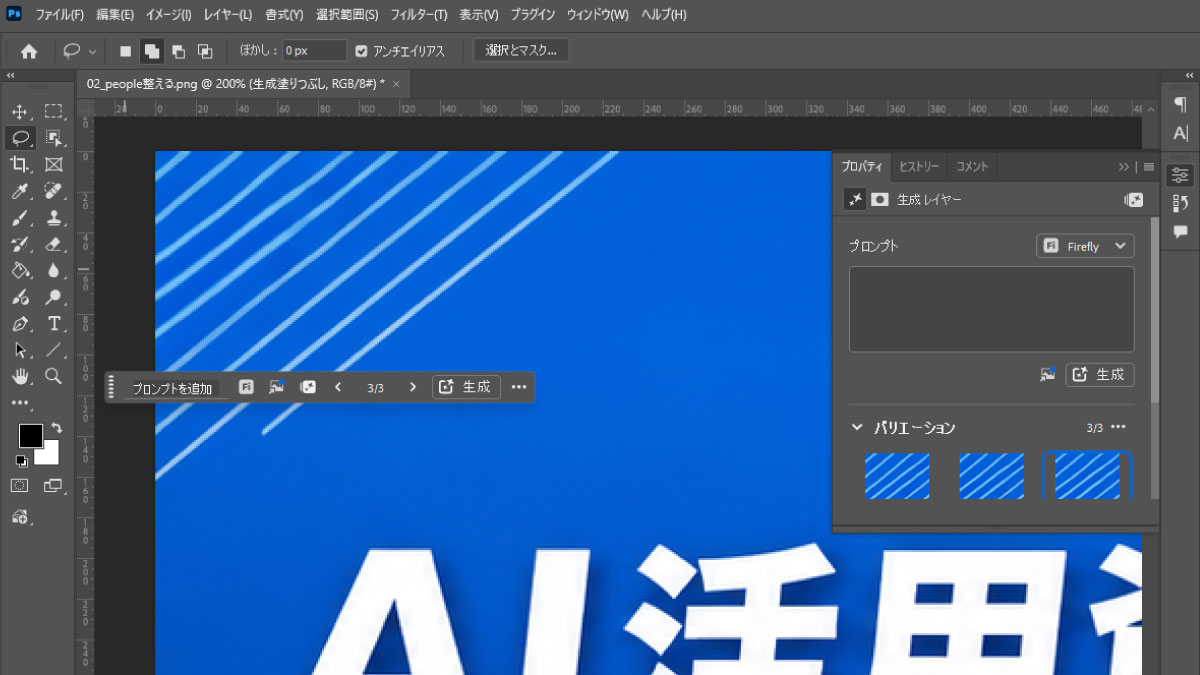Select the History Brush tool

(x=20, y=244)
